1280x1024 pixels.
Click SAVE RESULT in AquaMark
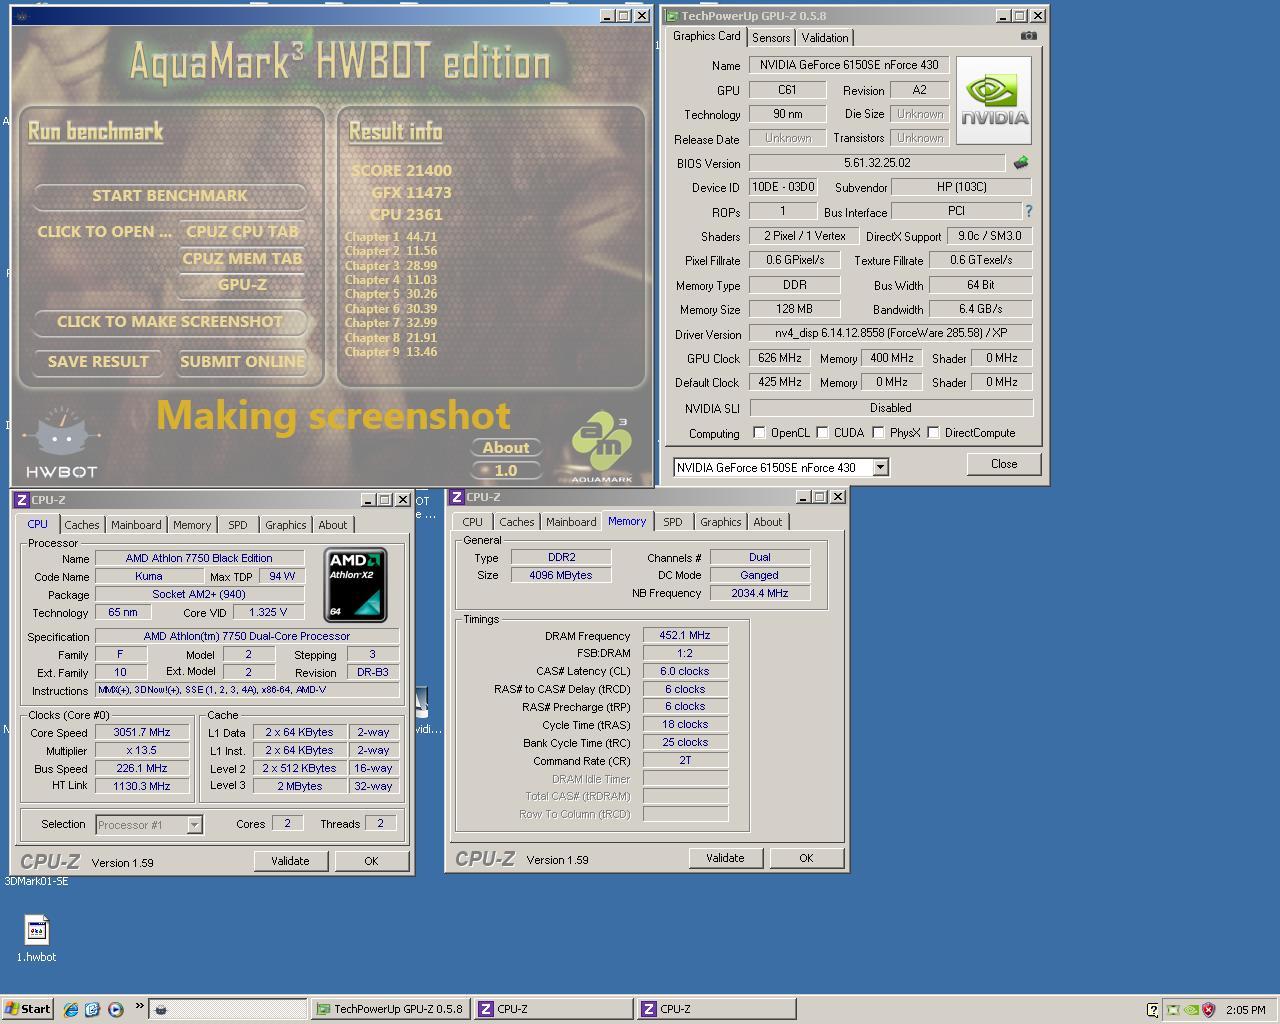pyautogui.click(x=98, y=362)
